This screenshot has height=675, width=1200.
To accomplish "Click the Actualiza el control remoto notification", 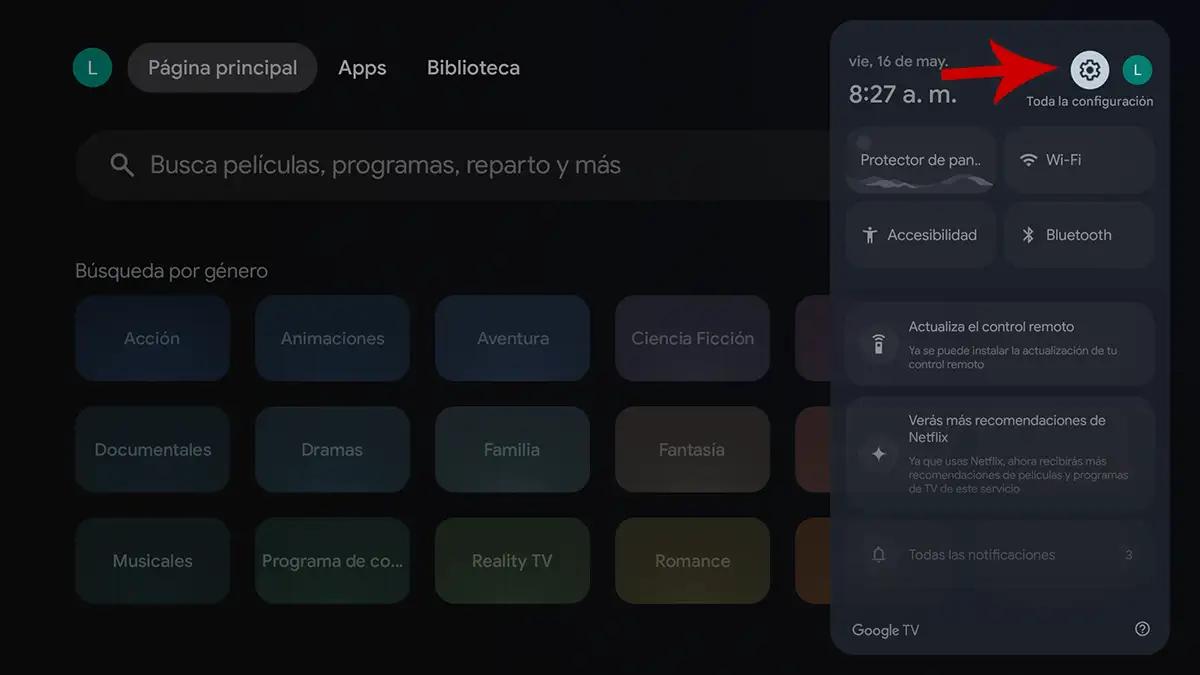I will click(1000, 345).
